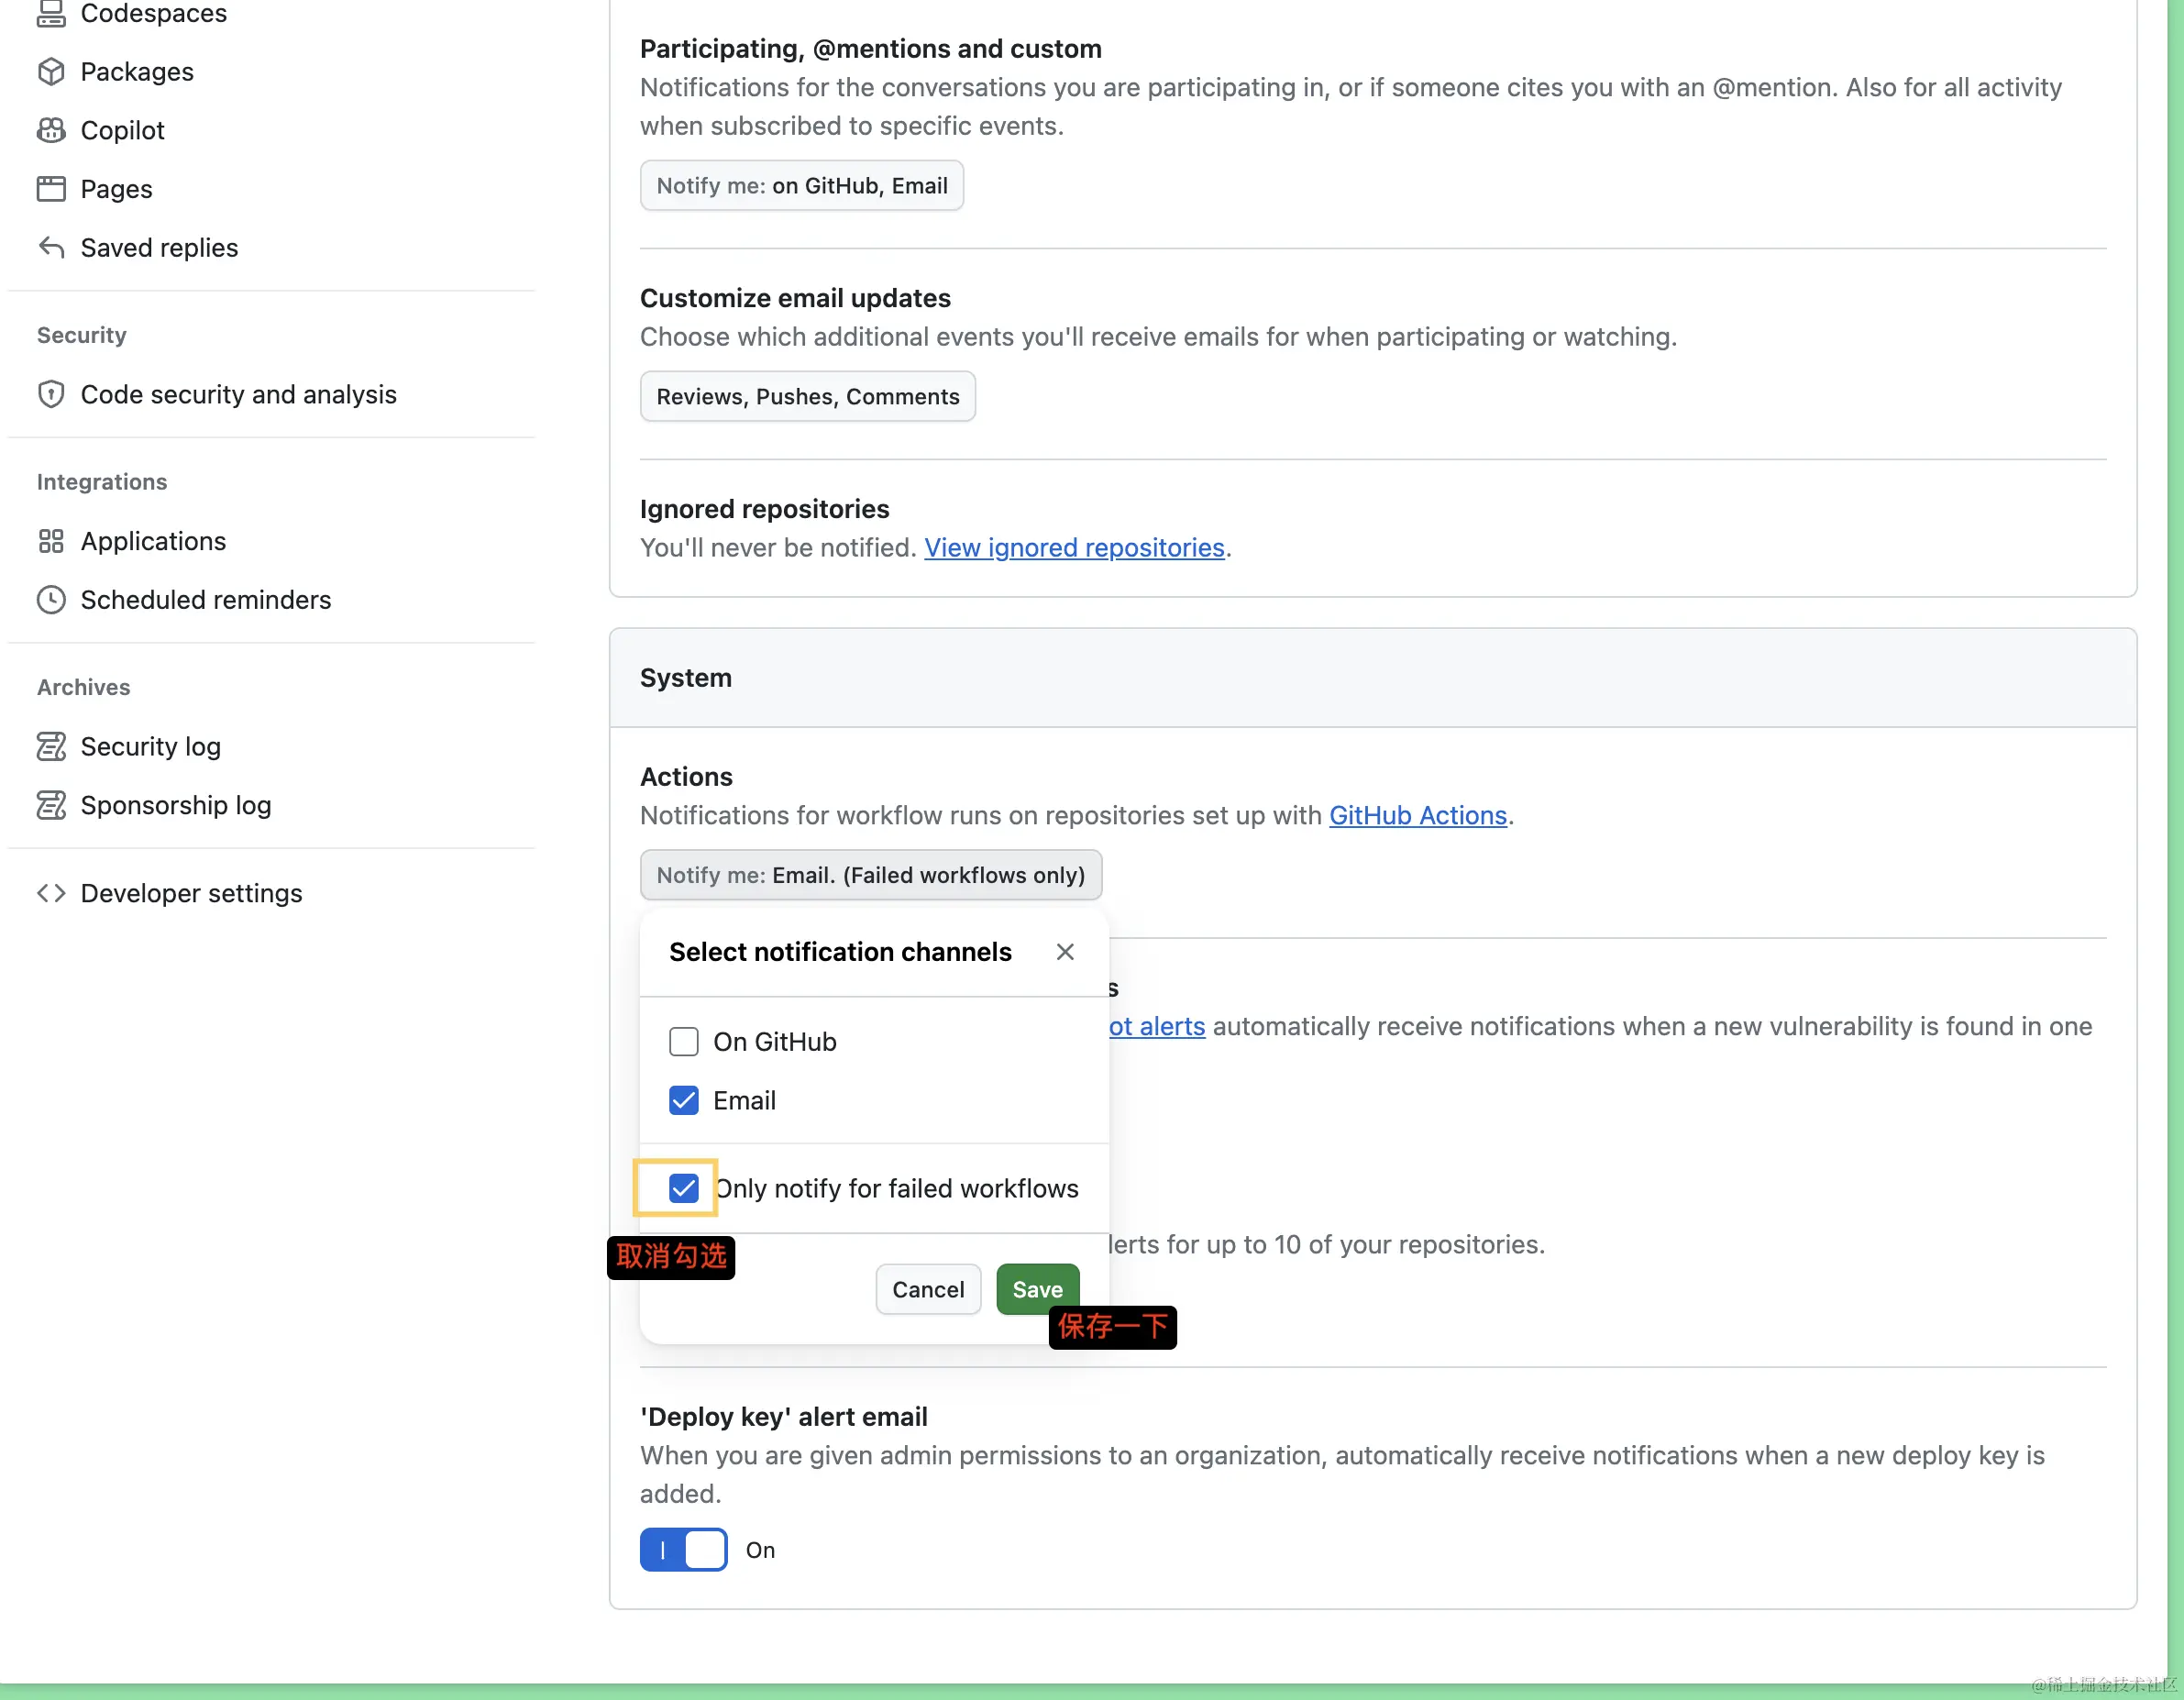
Task: Open Scheduled reminders page
Action: [206, 600]
